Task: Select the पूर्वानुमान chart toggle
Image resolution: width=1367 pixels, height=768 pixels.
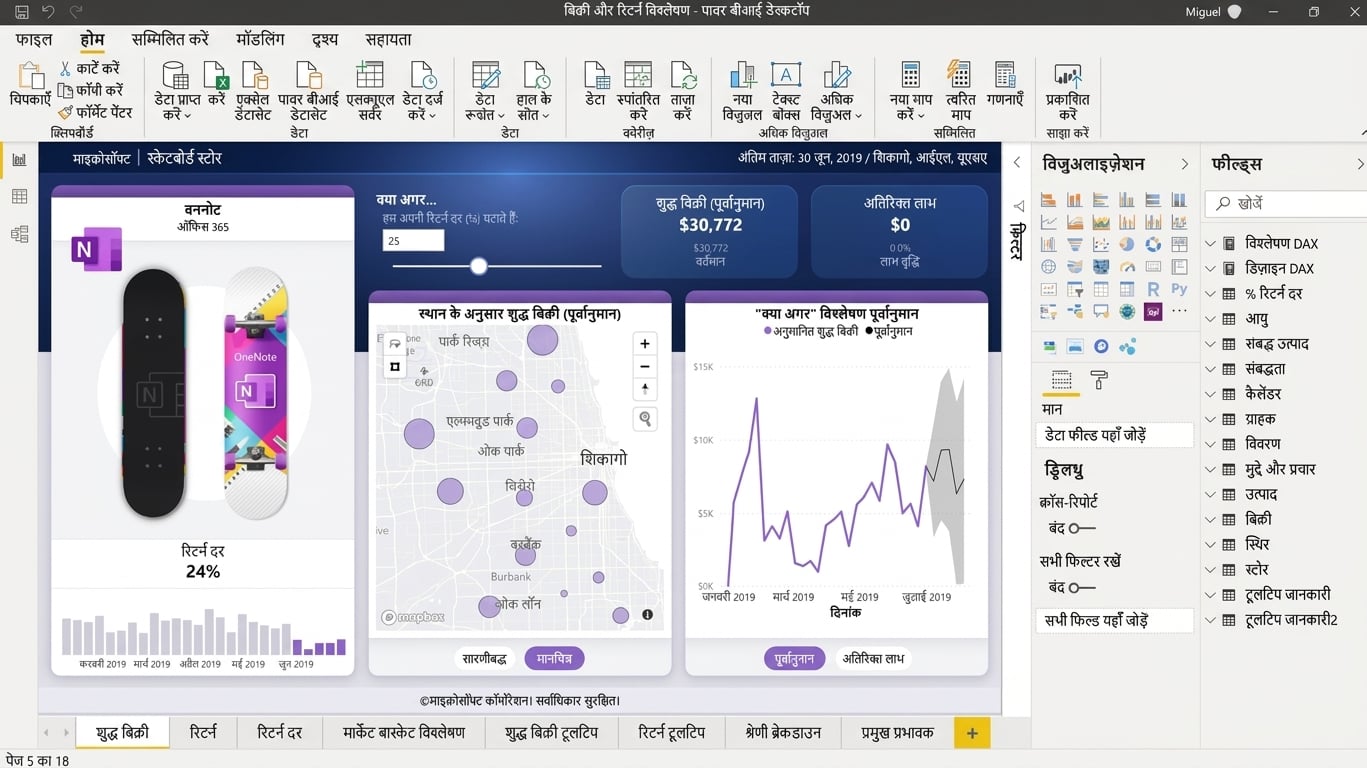Action: (794, 658)
